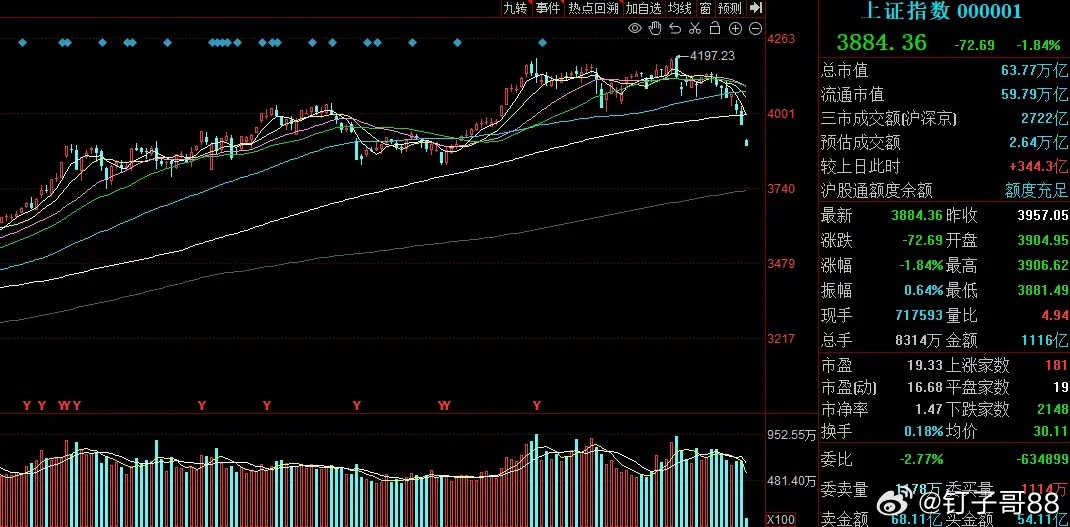Click the 现手 value 717593
The image size is (1070, 527).
tap(918, 315)
